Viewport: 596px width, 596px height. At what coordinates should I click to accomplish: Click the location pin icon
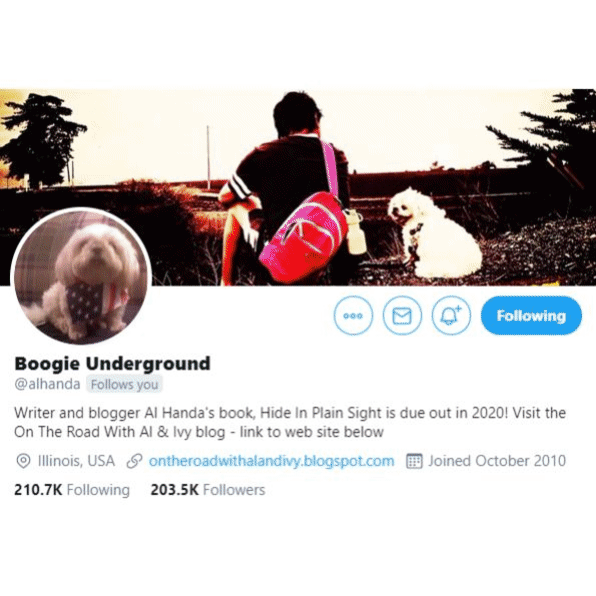(23, 461)
